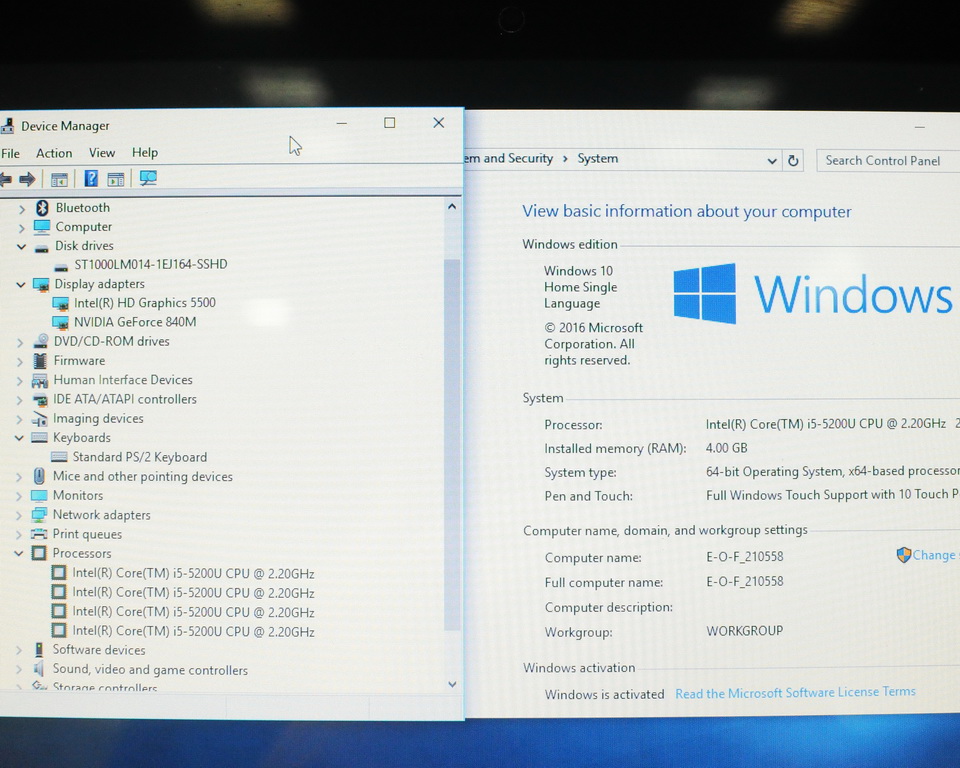
Task: Open the Action menu
Action: 54,153
